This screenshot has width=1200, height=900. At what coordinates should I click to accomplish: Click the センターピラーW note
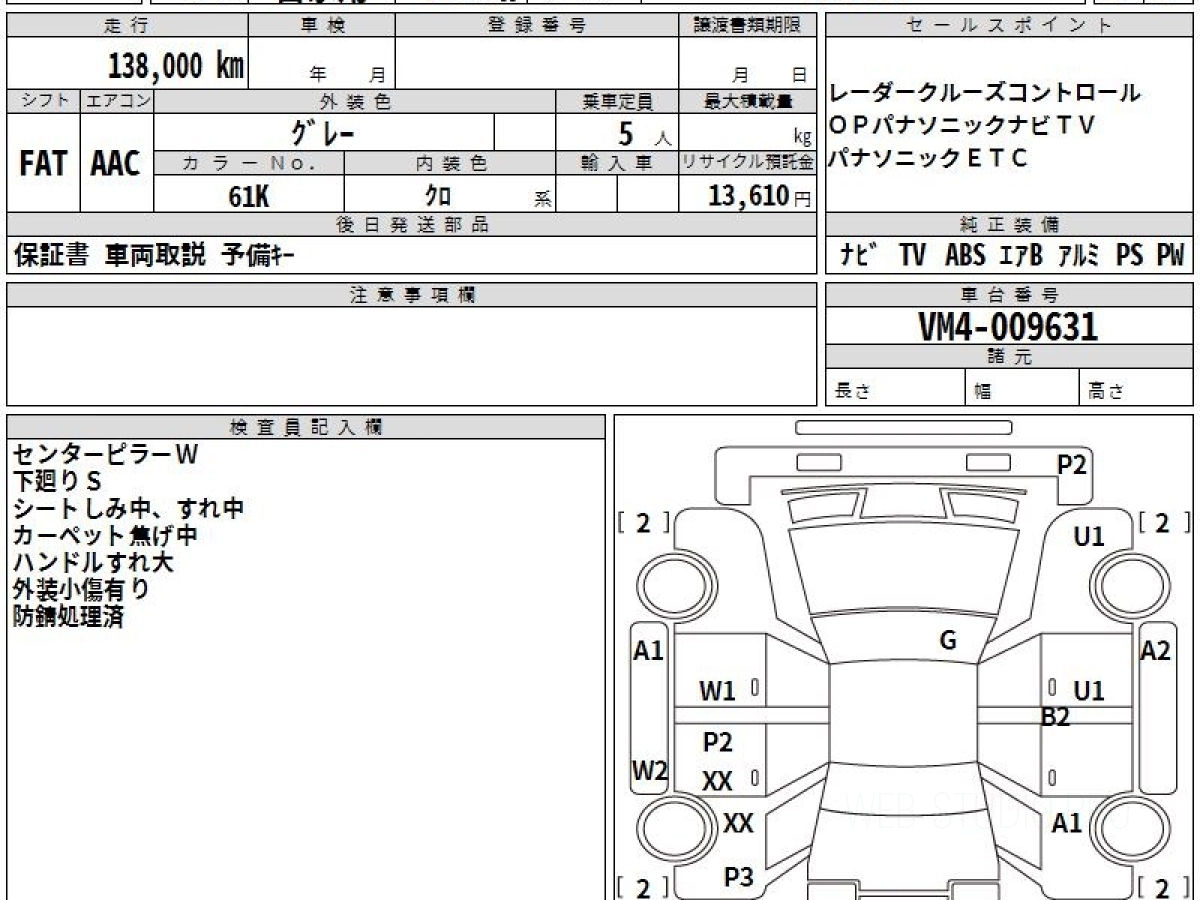click(x=106, y=454)
